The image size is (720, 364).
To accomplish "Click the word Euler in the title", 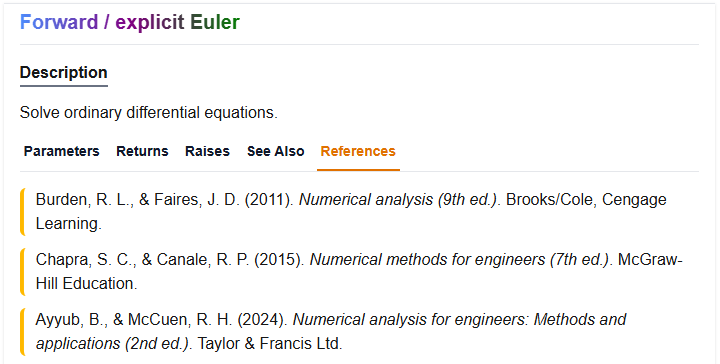I will tap(215, 22).
